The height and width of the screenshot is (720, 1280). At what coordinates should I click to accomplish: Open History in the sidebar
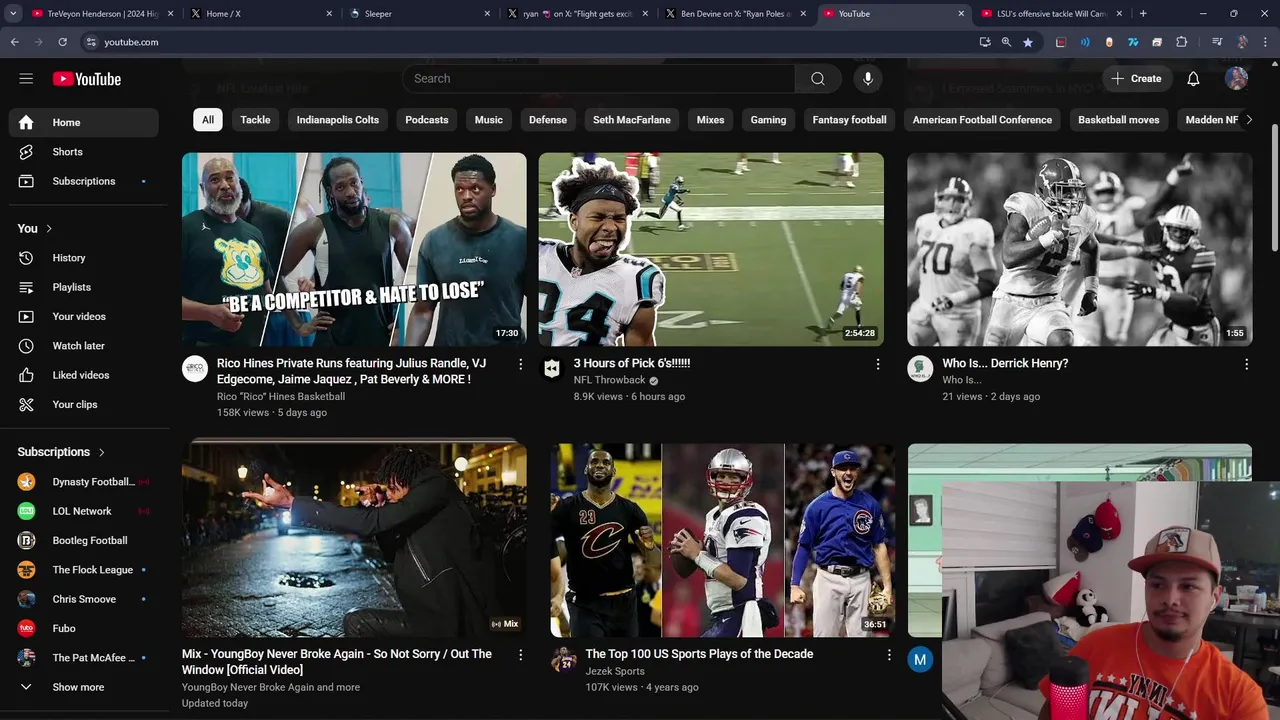tap(84, 258)
